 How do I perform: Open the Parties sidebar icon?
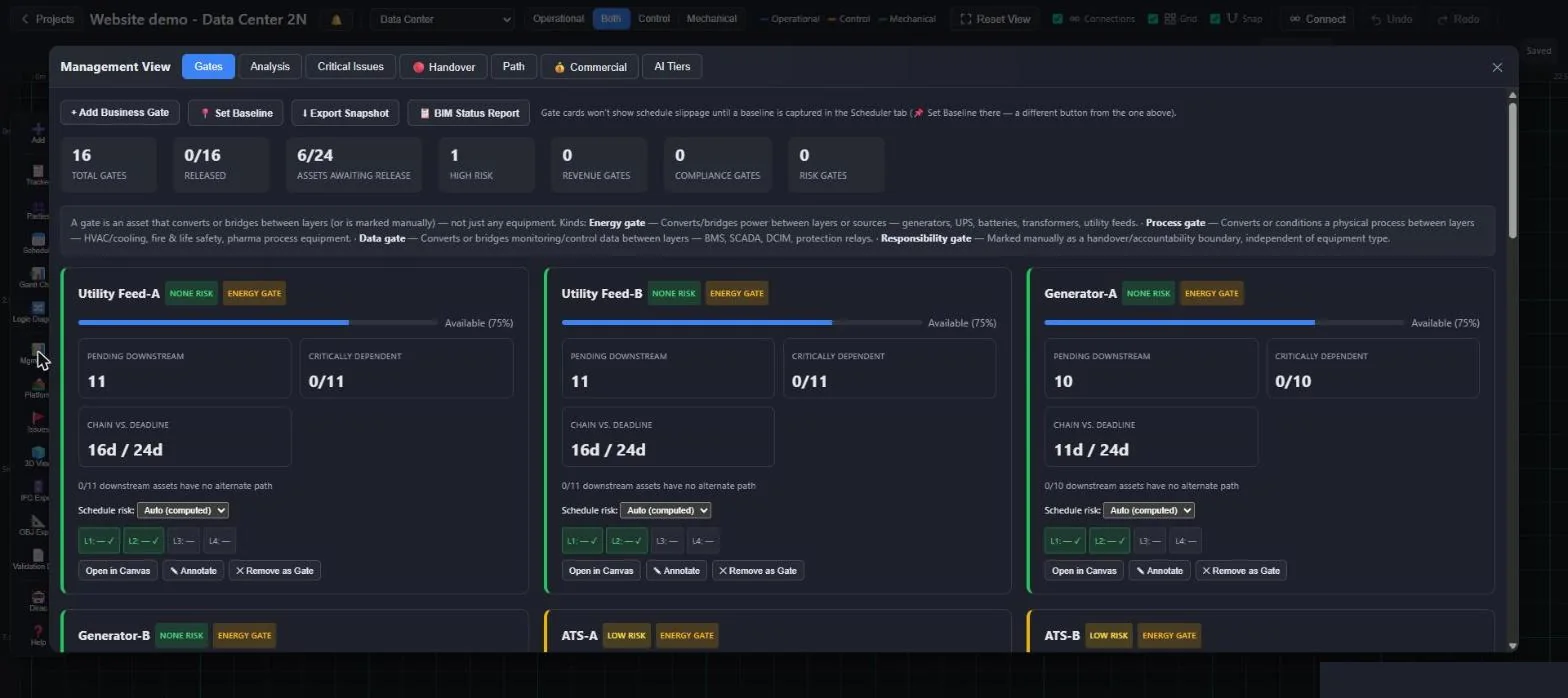click(x=38, y=208)
